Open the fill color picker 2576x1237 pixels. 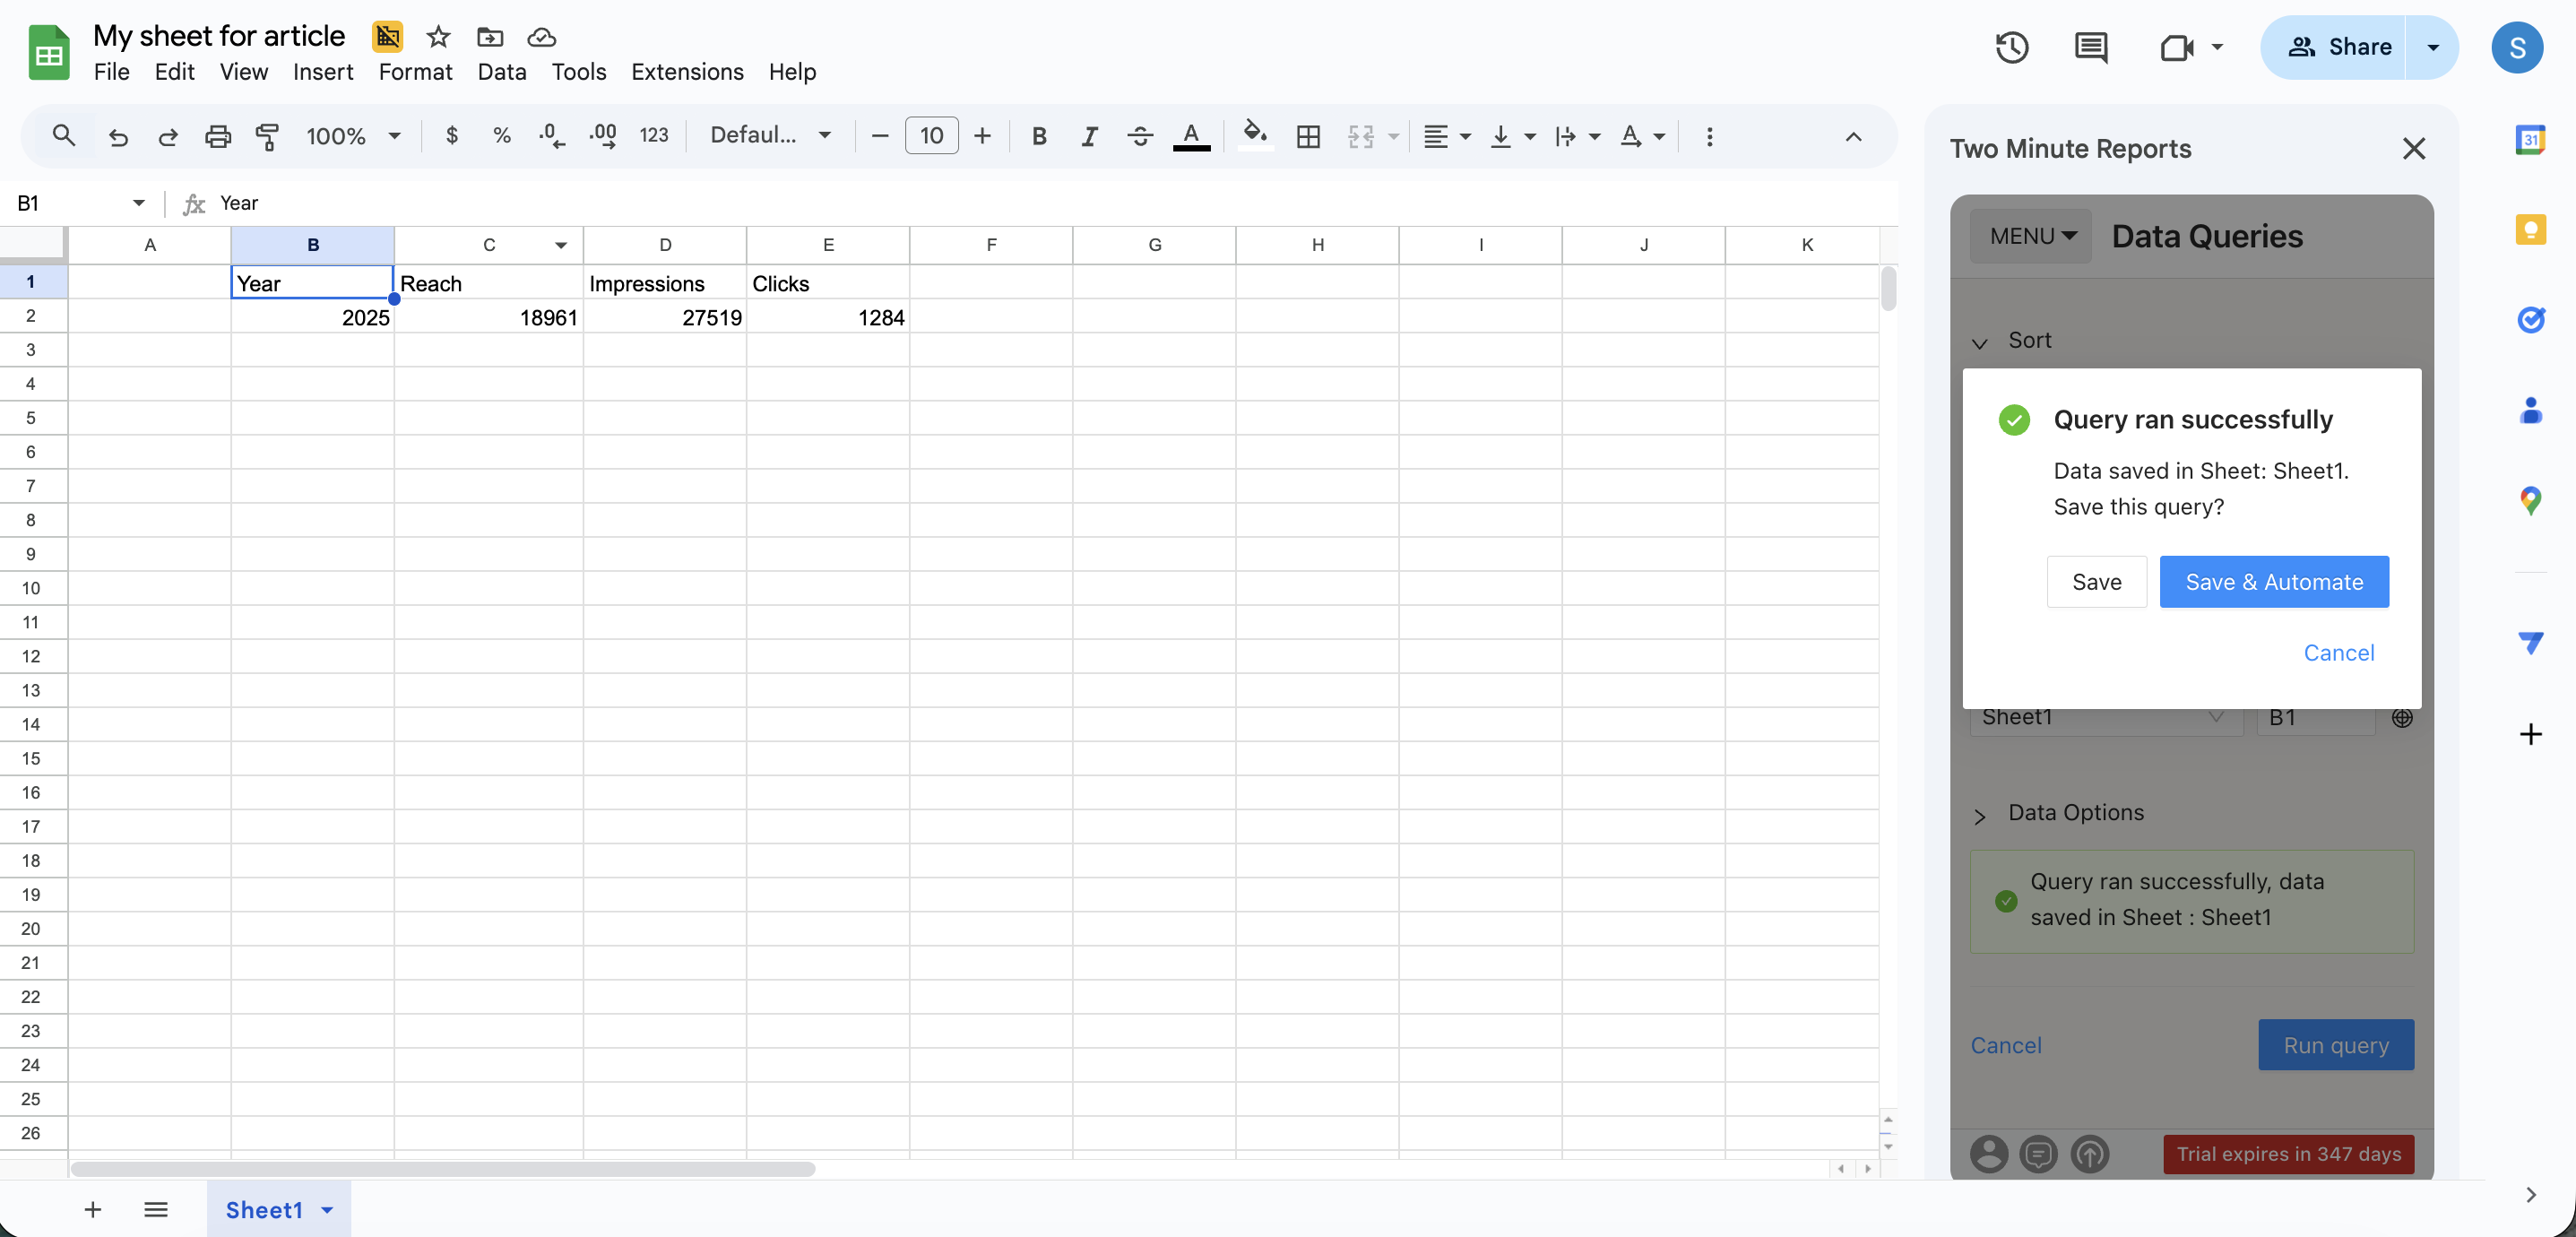(1254, 136)
